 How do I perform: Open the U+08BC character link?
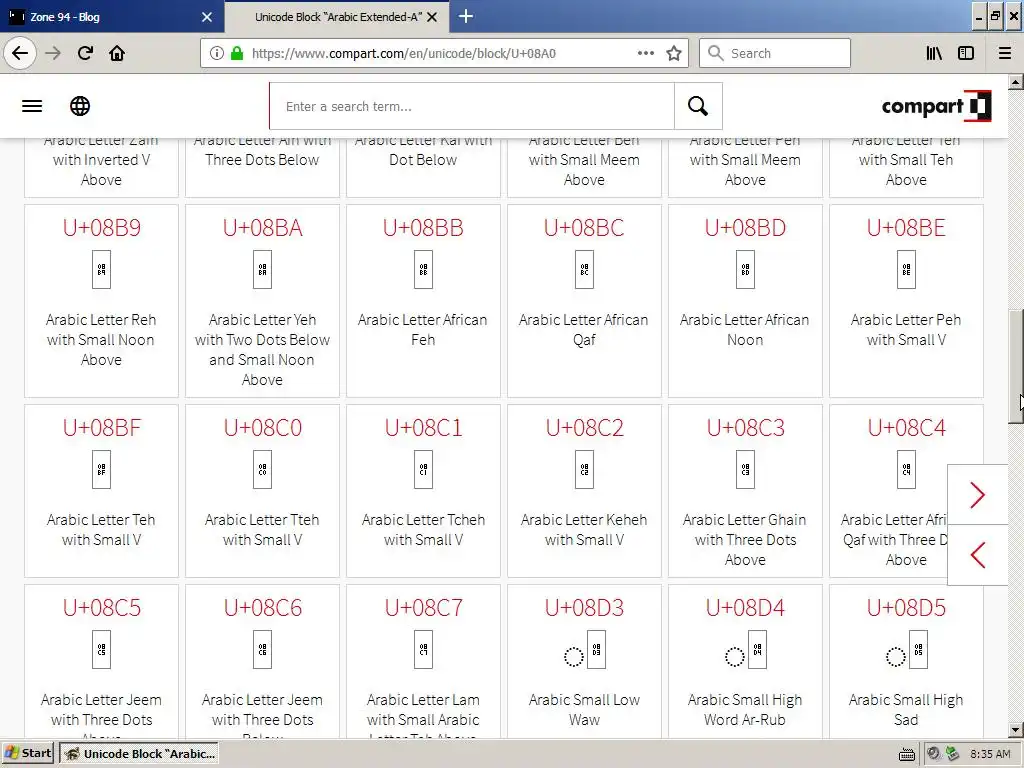(584, 228)
